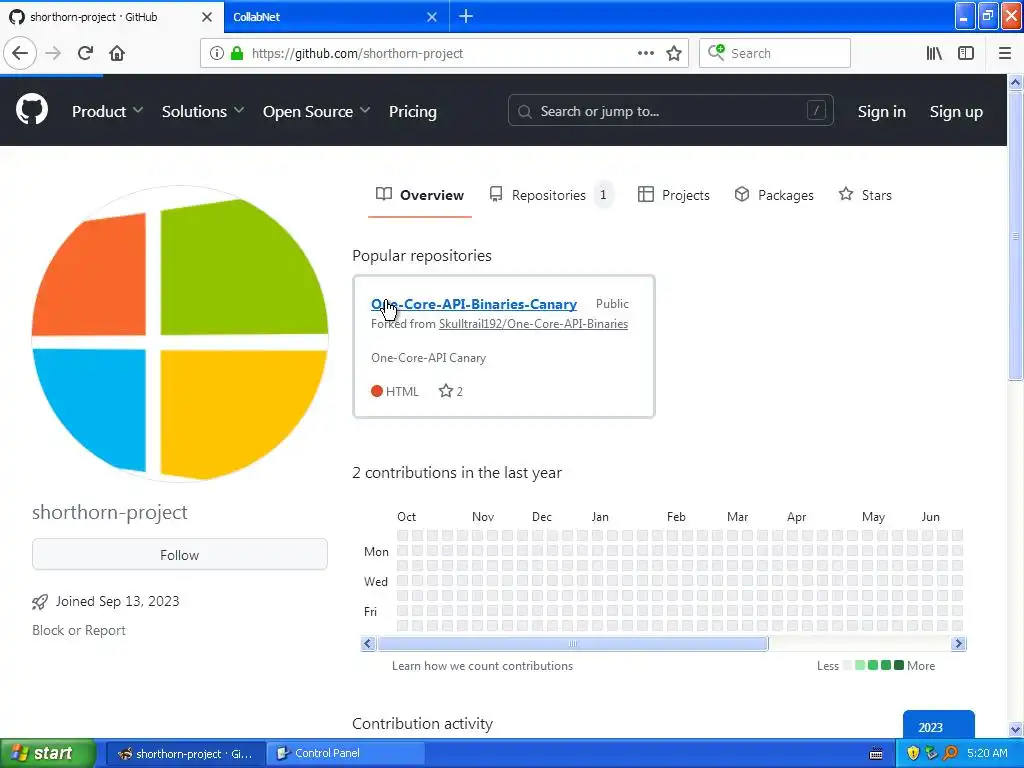Open Learn how we count contributions

tap(482, 665)
